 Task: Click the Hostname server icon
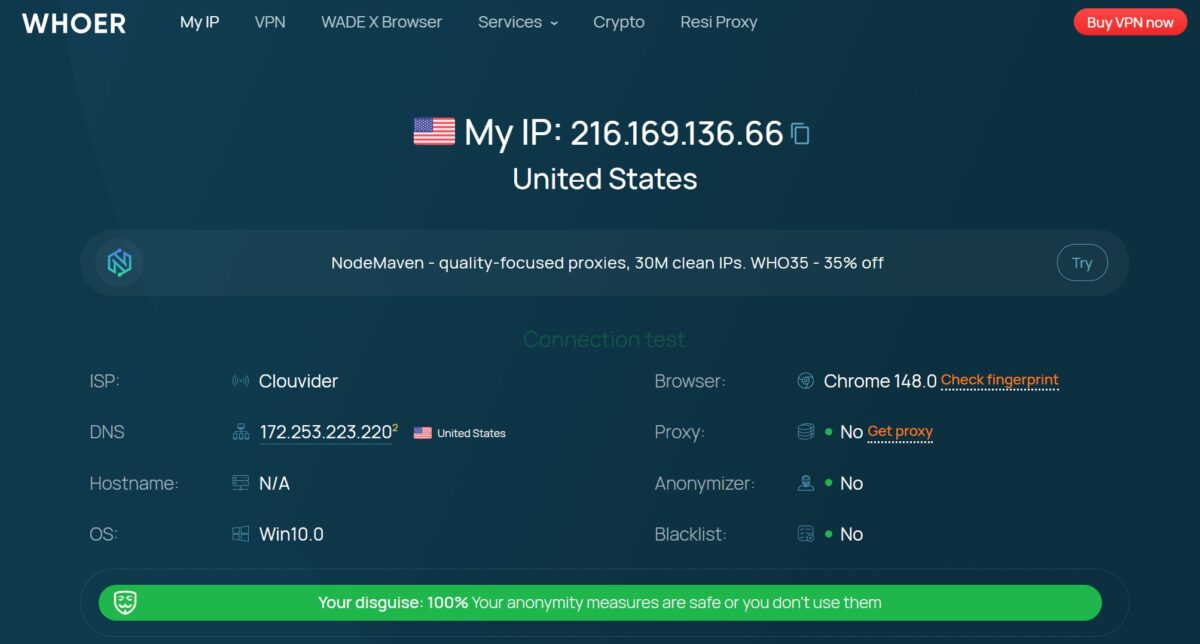click(x=240, y=483)
